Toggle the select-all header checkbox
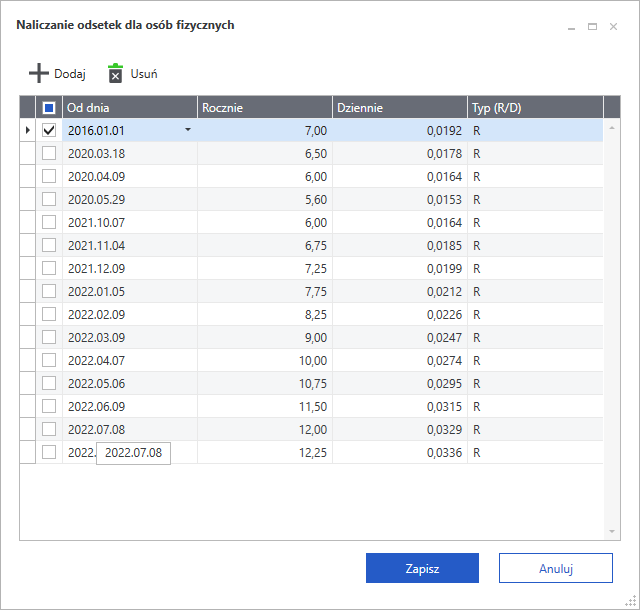This screenshot has height=610, width=640. click(49, 107)
